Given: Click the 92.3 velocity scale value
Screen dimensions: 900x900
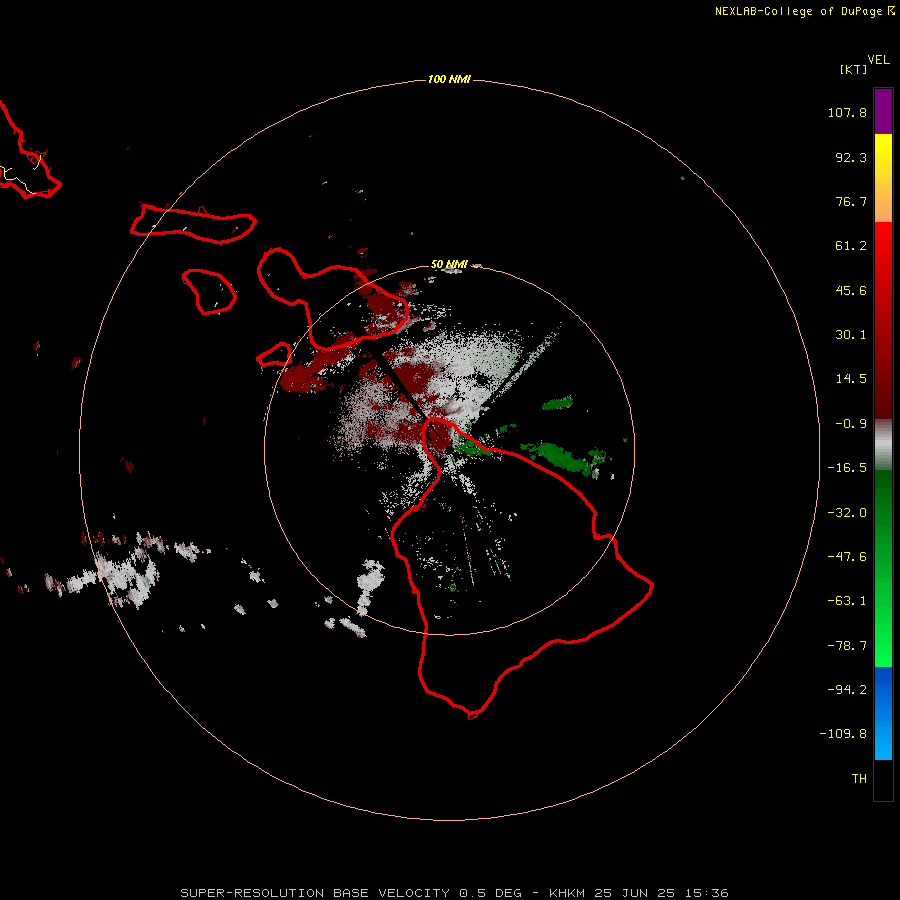Looking at the screenshot, I should [851, 157].
